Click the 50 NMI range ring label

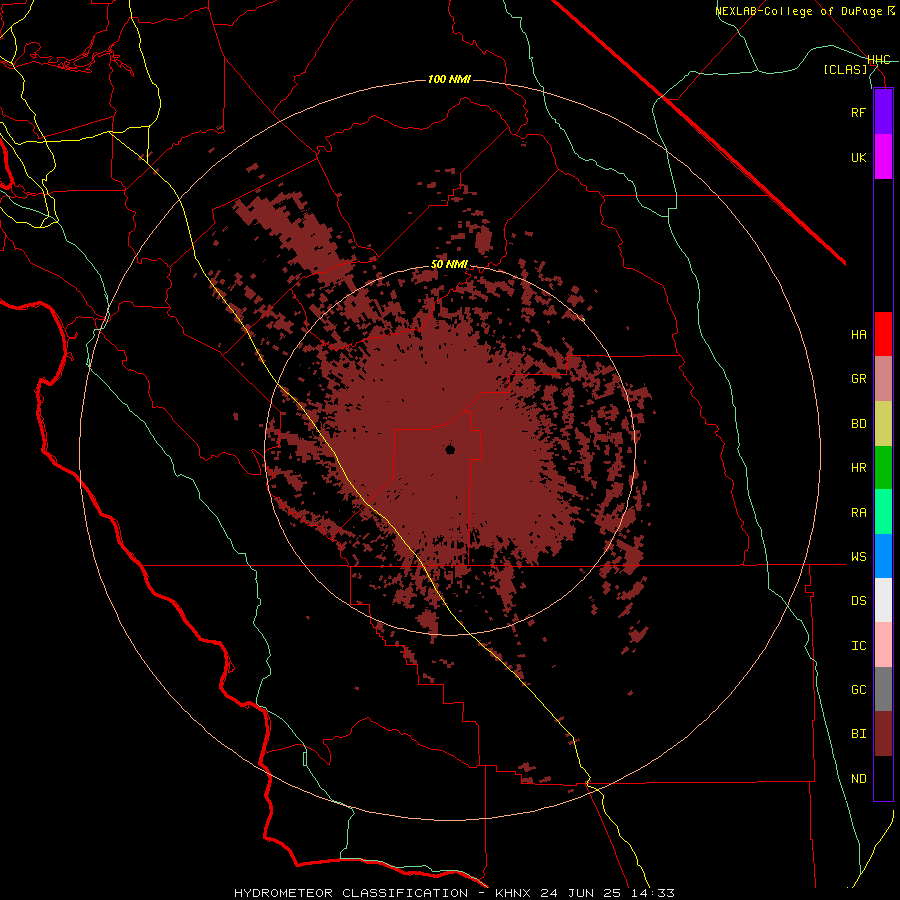click(x=449, y=265)
